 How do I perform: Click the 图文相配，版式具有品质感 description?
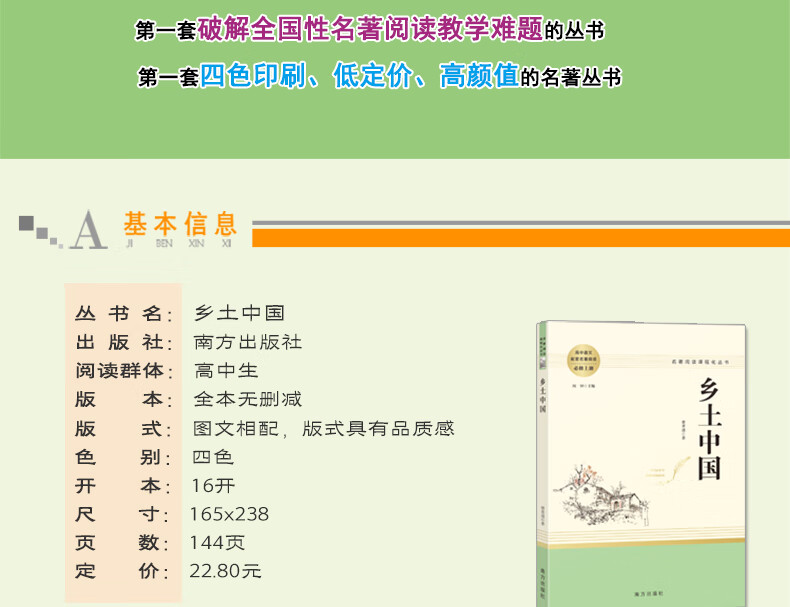tap(323, 428)
